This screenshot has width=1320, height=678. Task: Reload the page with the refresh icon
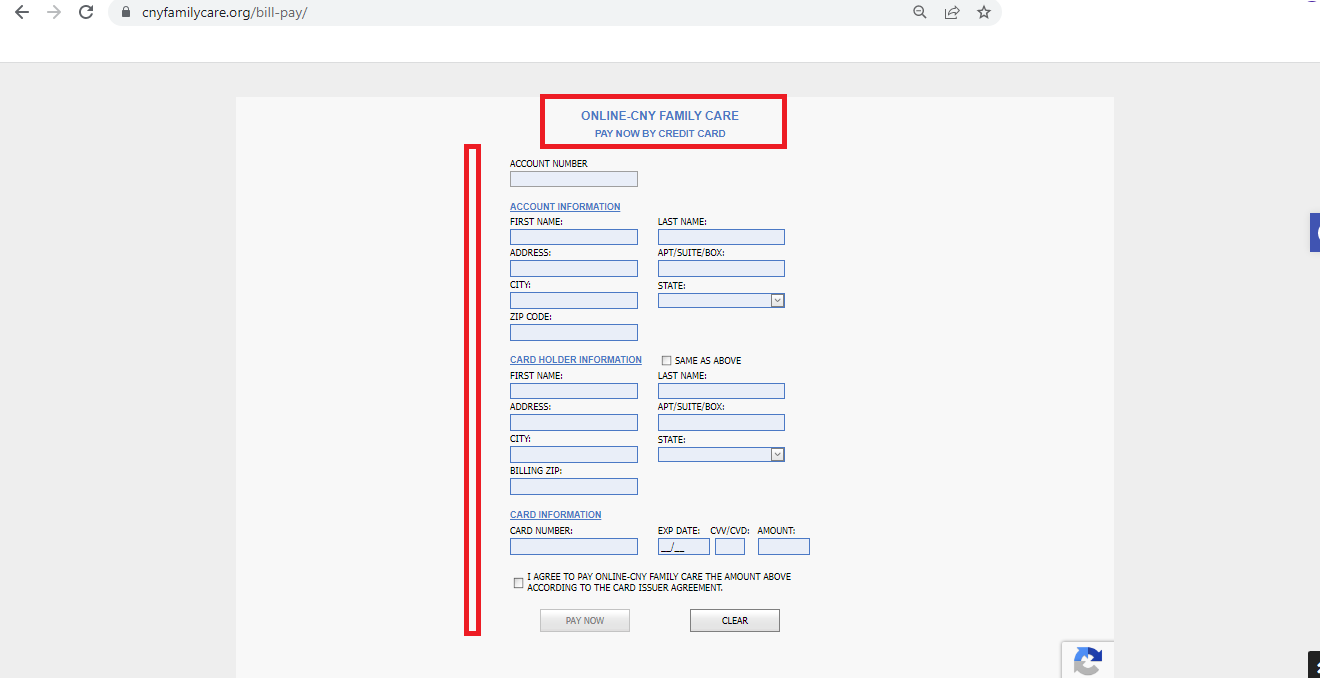85,13
